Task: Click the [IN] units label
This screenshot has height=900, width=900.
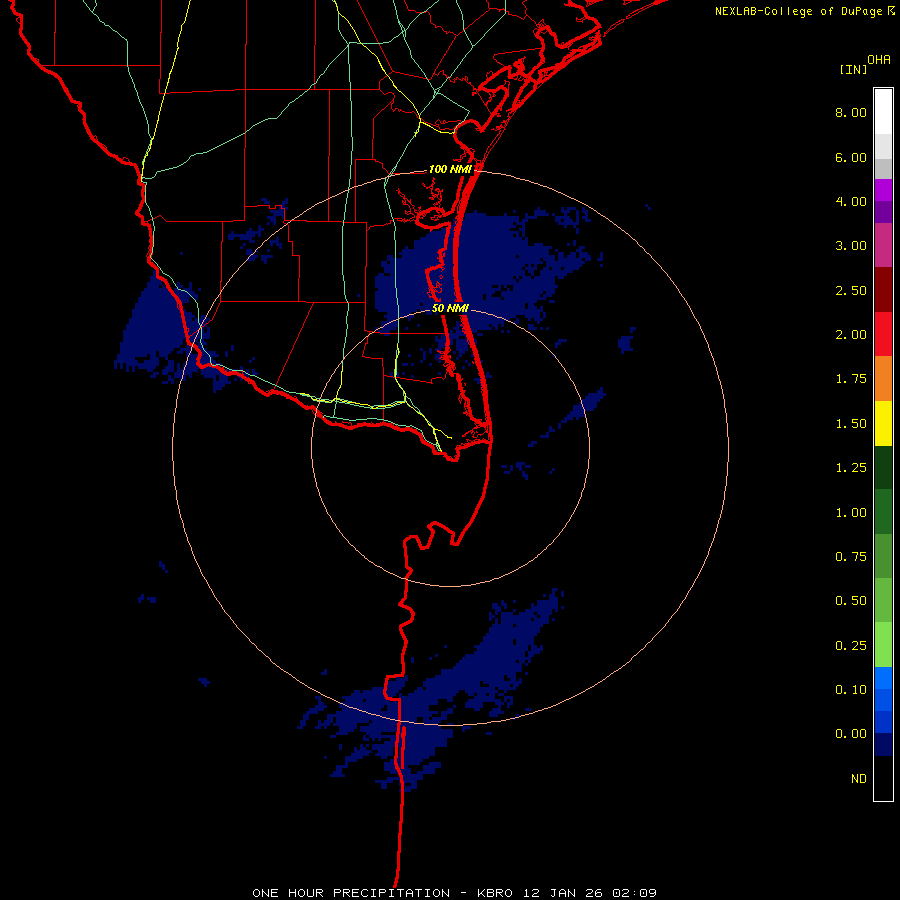Action: [853, 69]
